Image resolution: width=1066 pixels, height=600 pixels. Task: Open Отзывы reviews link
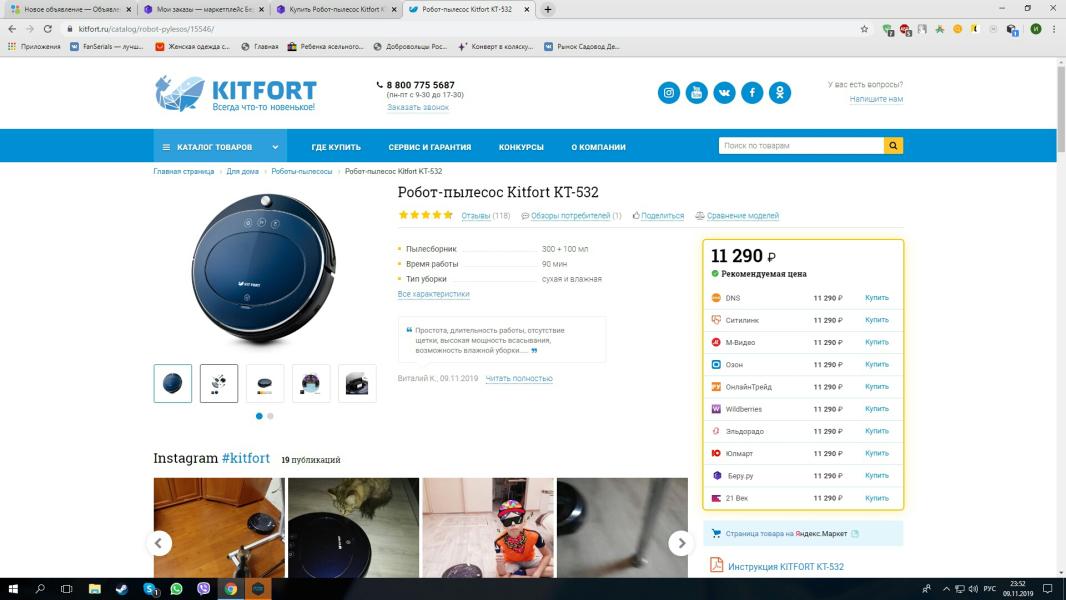(476, 216)
